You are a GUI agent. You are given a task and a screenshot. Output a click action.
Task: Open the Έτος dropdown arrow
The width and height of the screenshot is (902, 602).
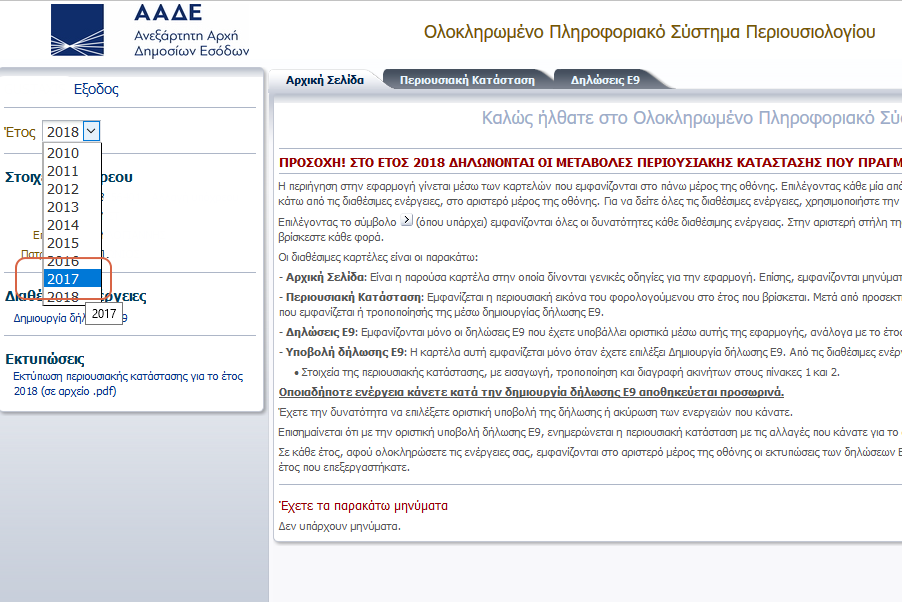click(x=91, y=131)
